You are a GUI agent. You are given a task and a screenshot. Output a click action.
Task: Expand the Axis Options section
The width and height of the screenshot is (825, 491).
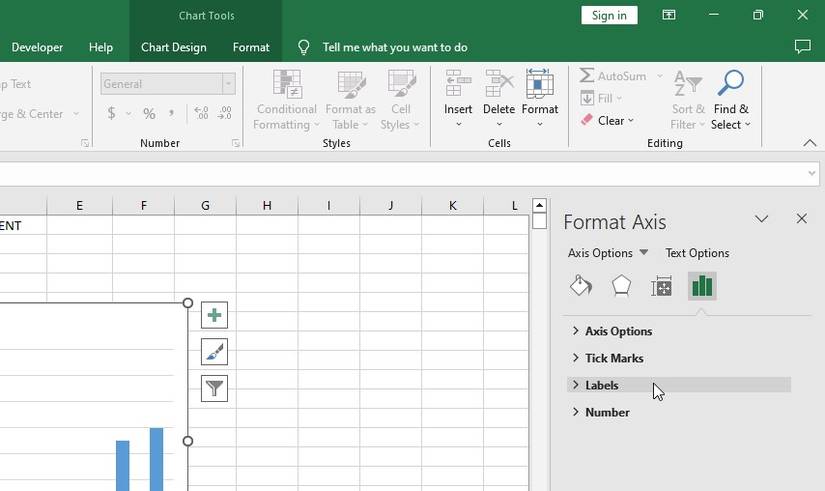[x=618, y=331]
